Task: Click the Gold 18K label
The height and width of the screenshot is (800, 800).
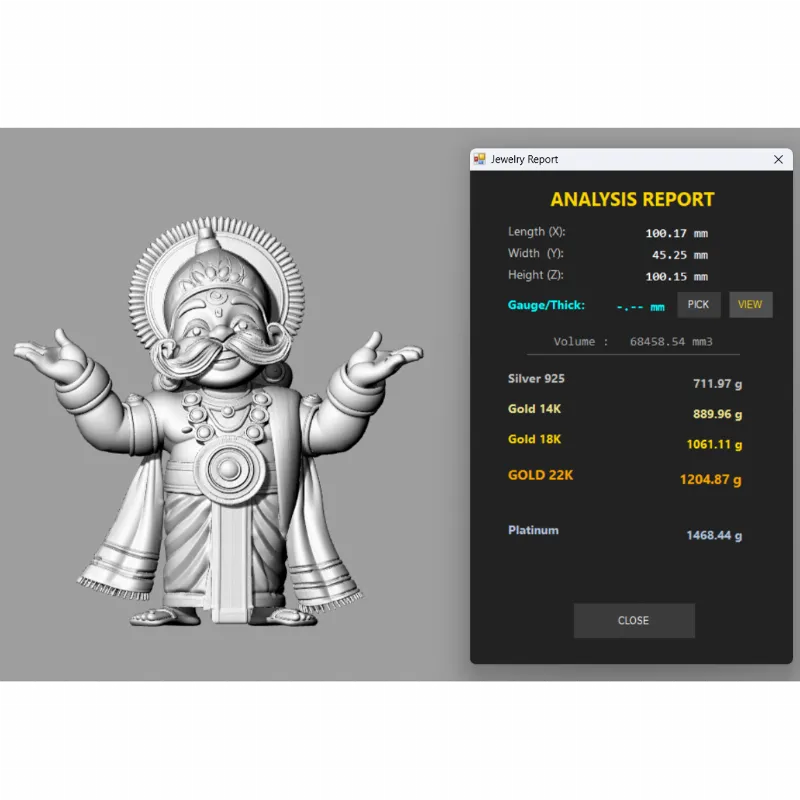Action: 534,439
